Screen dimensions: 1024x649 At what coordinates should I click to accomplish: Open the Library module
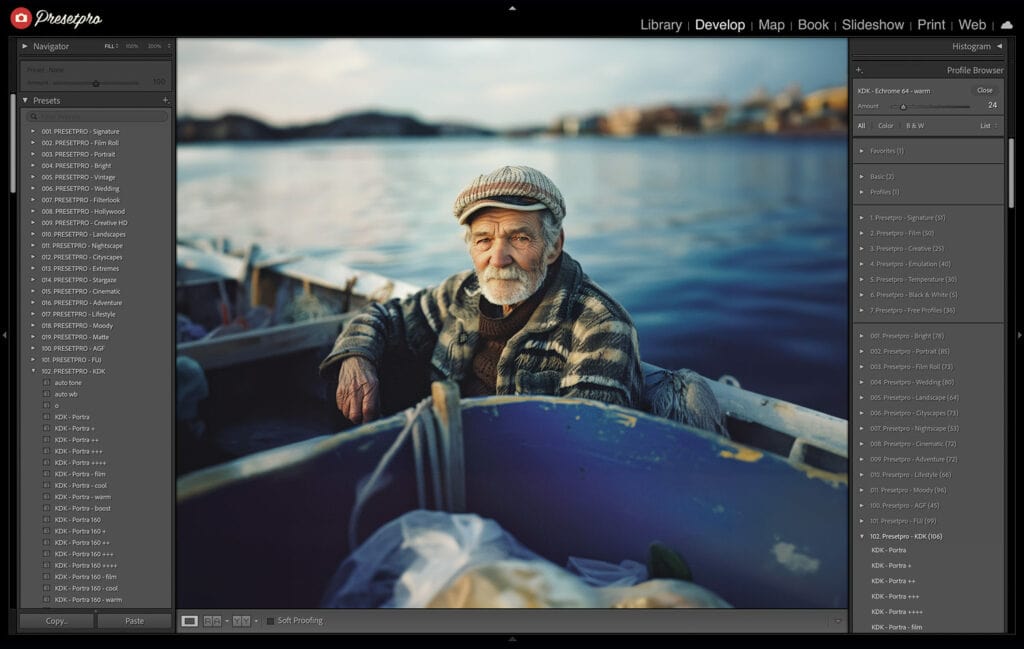660,25
